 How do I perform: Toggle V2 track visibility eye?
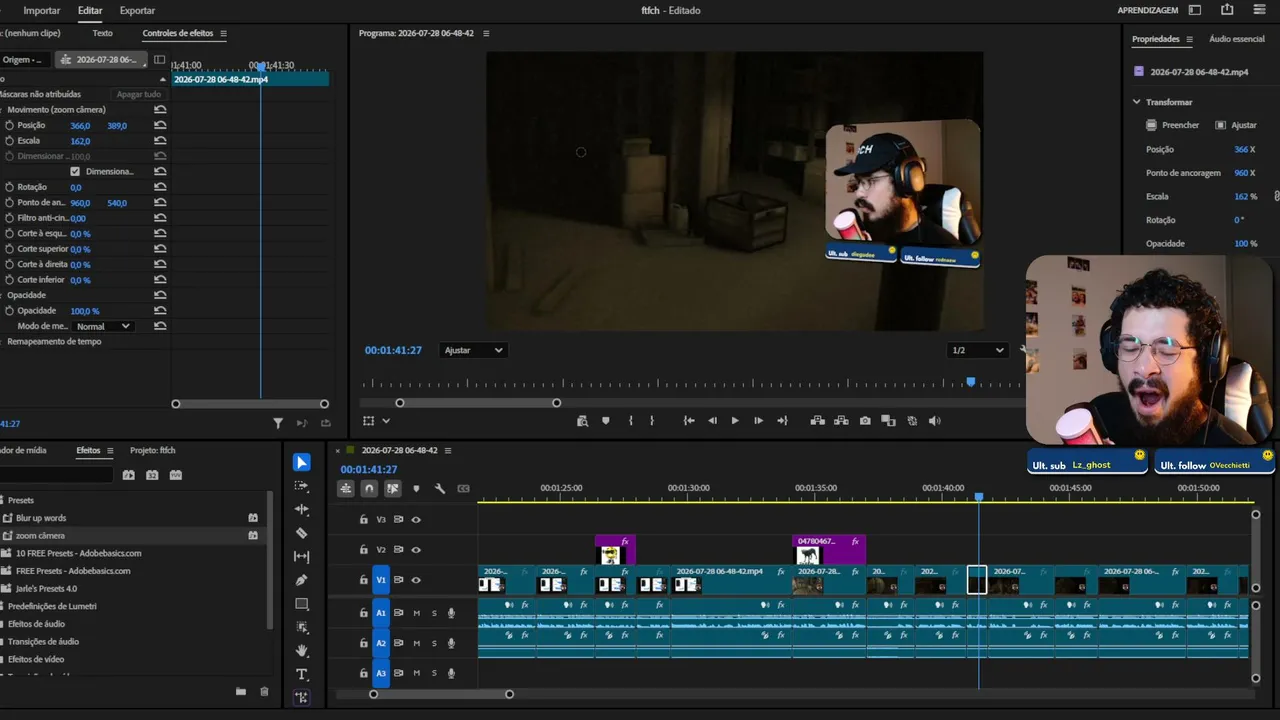click(416, 550)
